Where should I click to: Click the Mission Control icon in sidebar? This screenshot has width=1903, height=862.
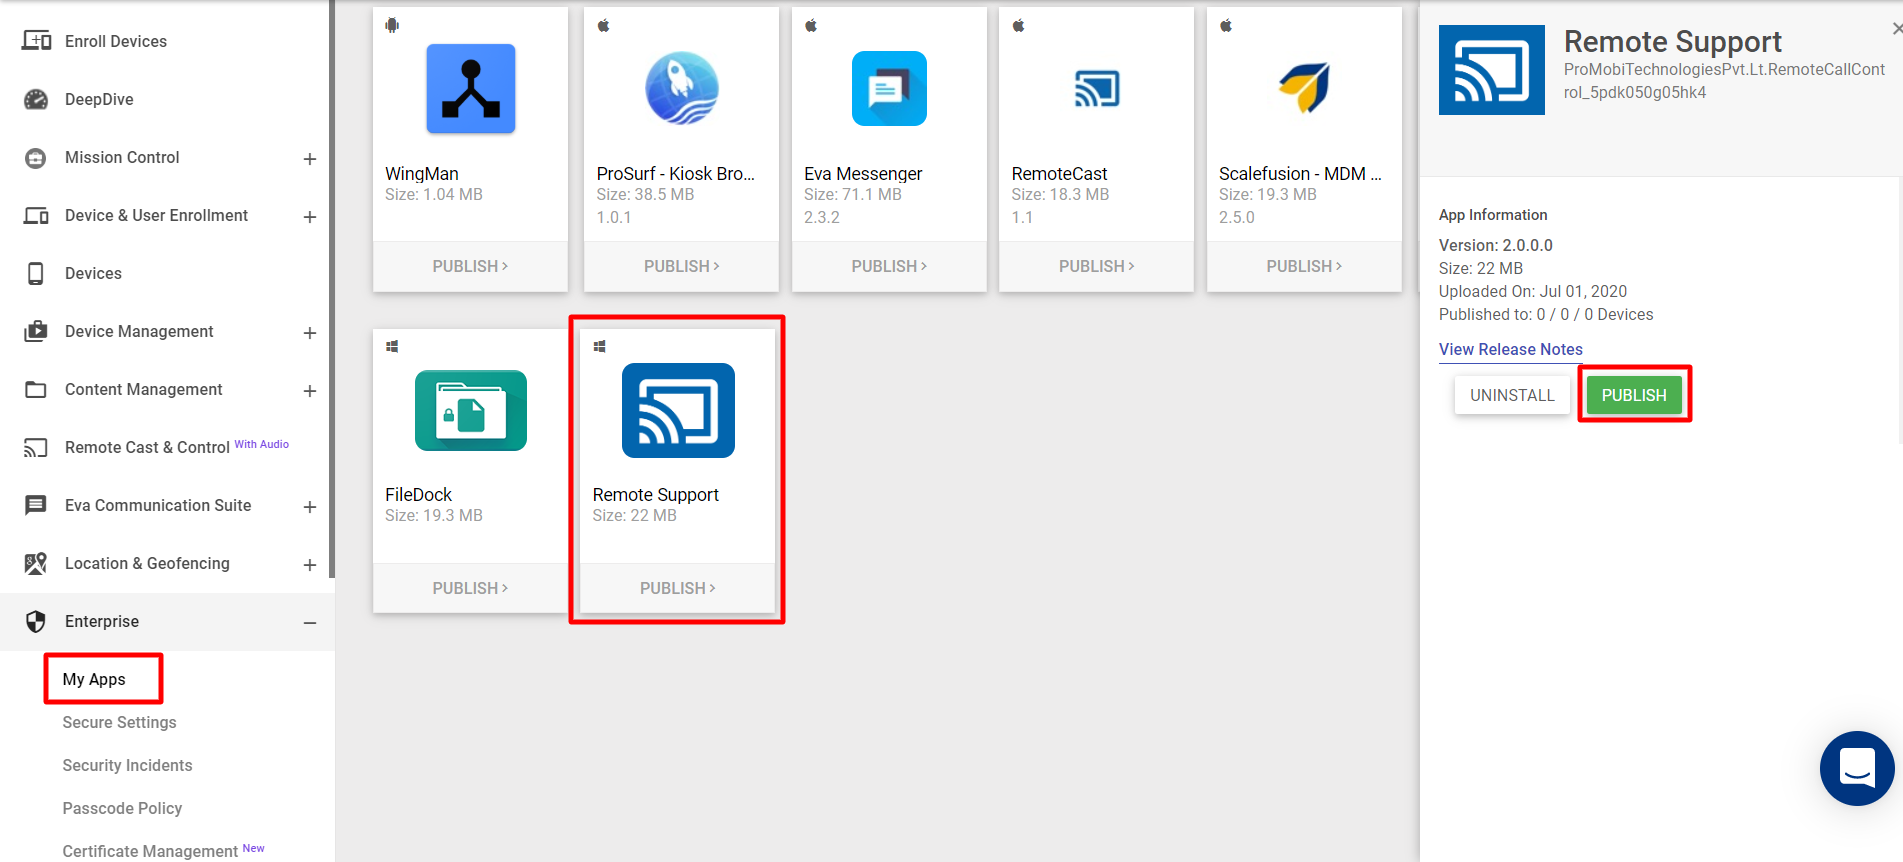pyautogui.click(x=36, y=158)
